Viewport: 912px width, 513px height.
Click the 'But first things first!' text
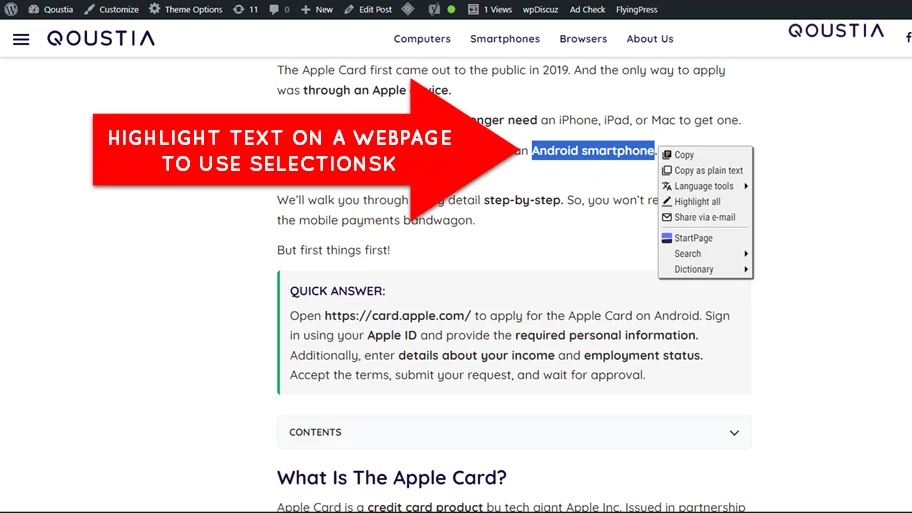(333, 250)
